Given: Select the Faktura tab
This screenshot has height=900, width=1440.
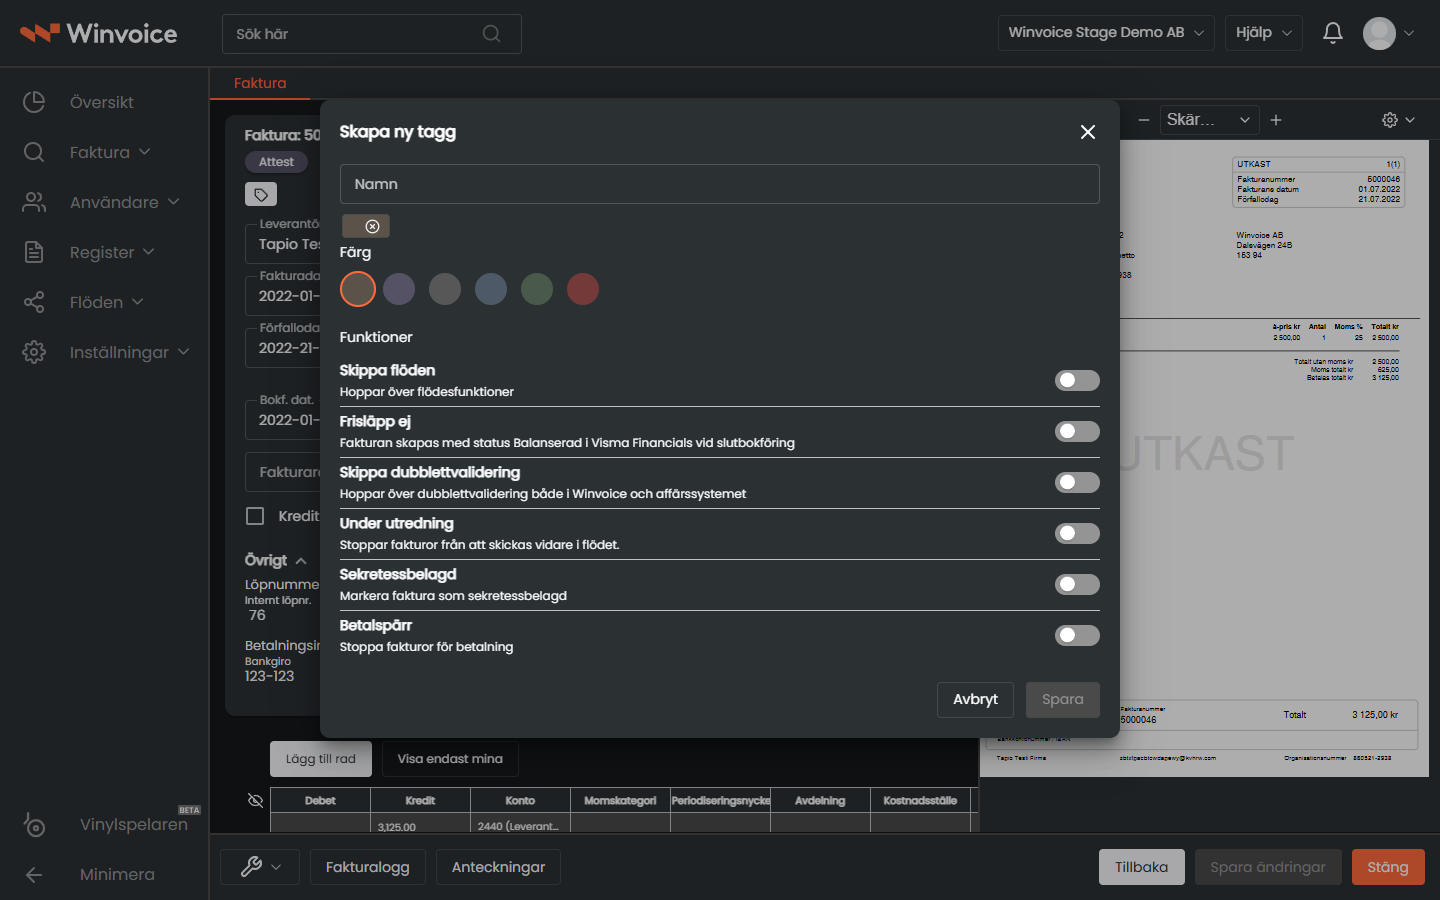Looking at the screenshot, I should 260,83.
